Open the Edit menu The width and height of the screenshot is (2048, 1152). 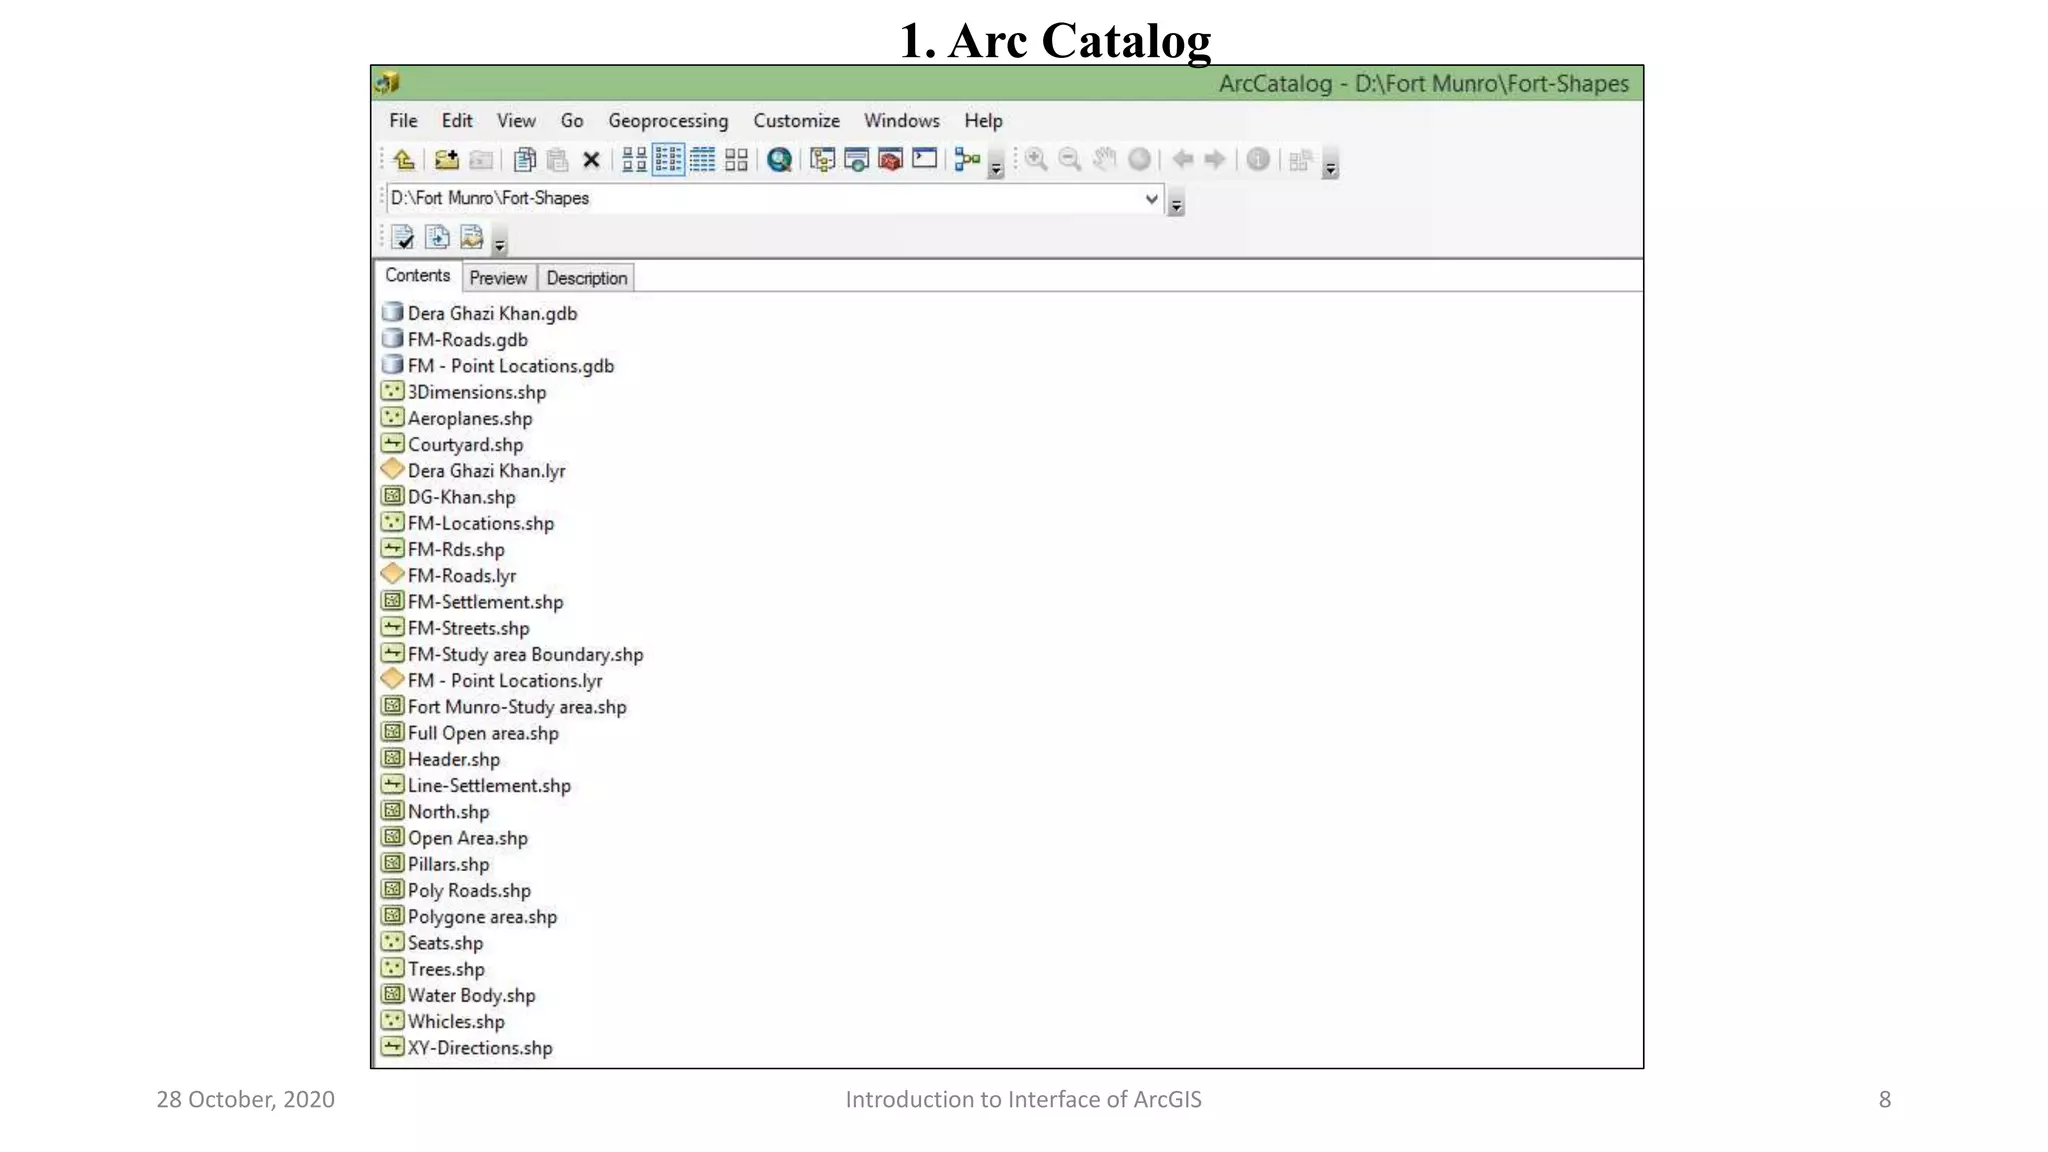point(457,120)
